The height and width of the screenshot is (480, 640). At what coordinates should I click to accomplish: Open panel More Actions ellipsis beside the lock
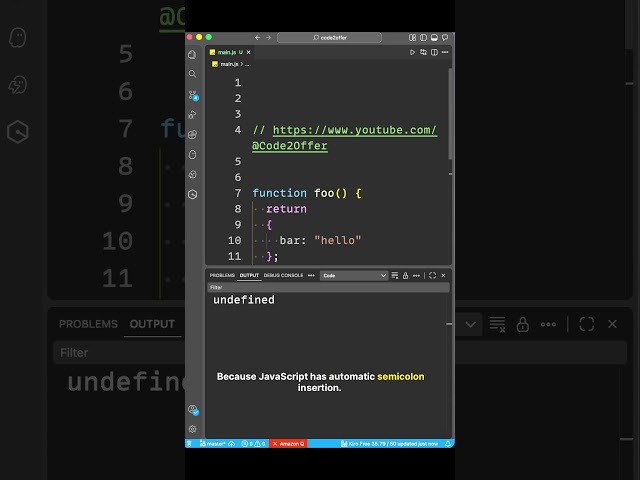tap(416, 276)
